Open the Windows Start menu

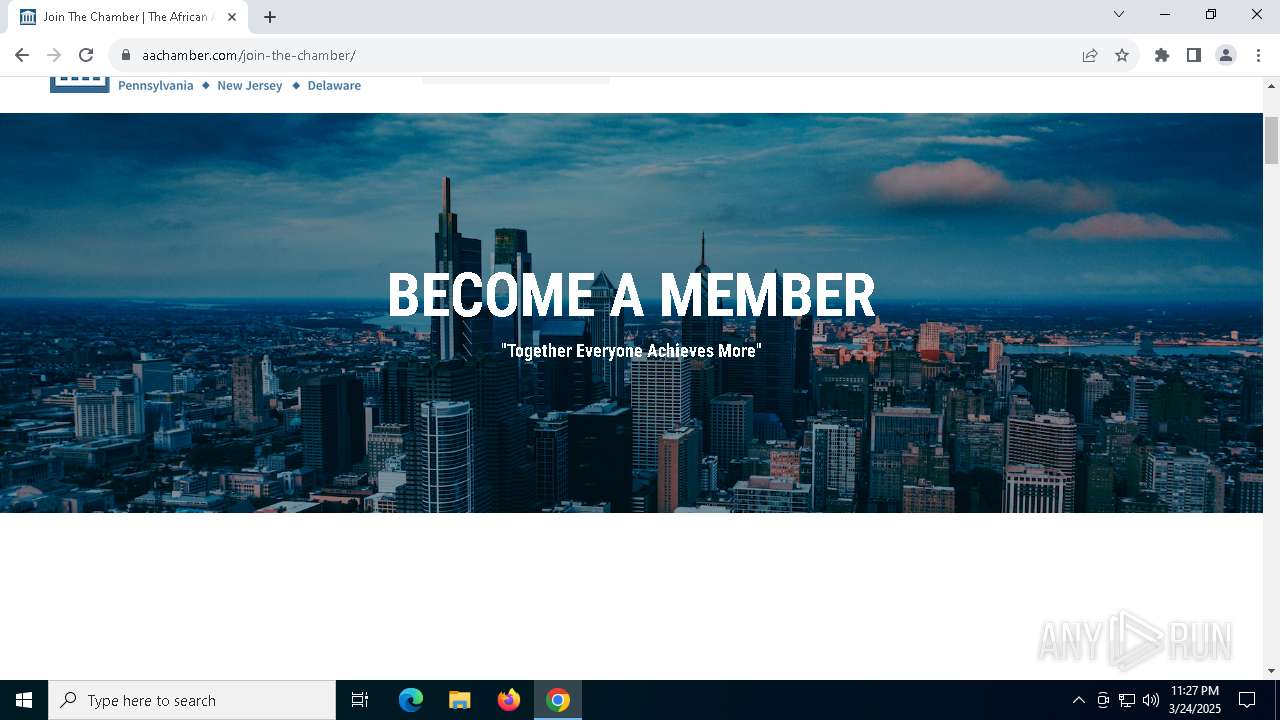[24, 700]
